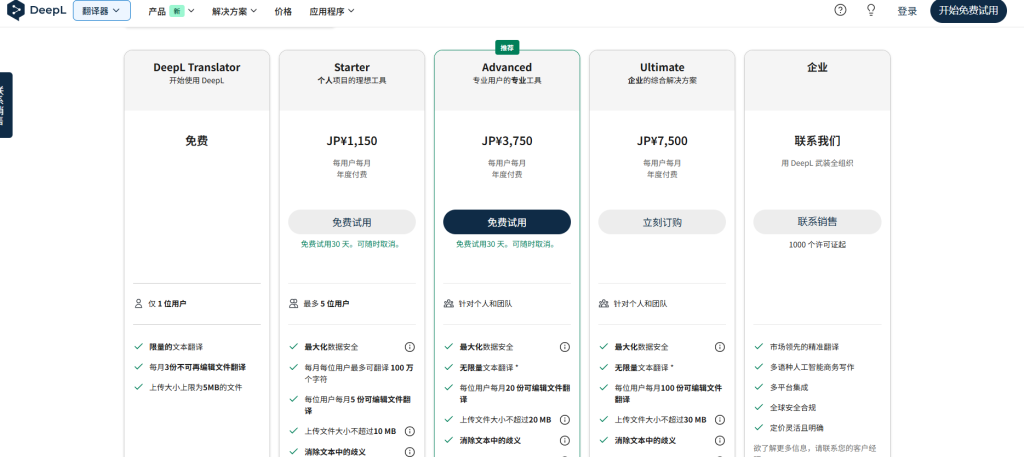Click the feature 多平台集成
This screenshot has width=1024, height=457.
tap(788, 387)
